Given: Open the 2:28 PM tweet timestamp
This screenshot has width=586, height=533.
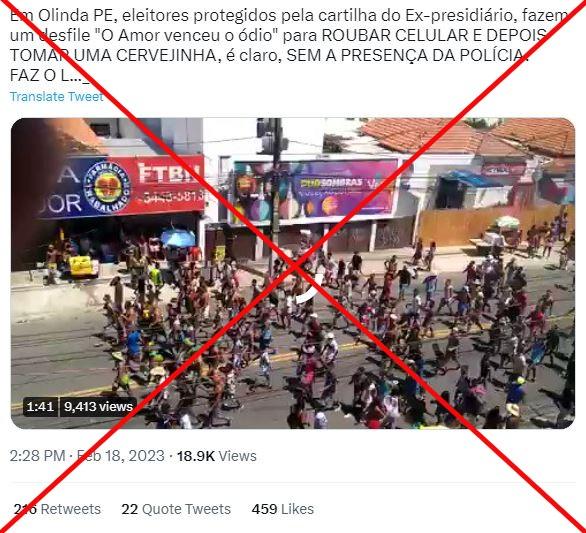Looking at the screenshot, I should (x=37, y=456).
